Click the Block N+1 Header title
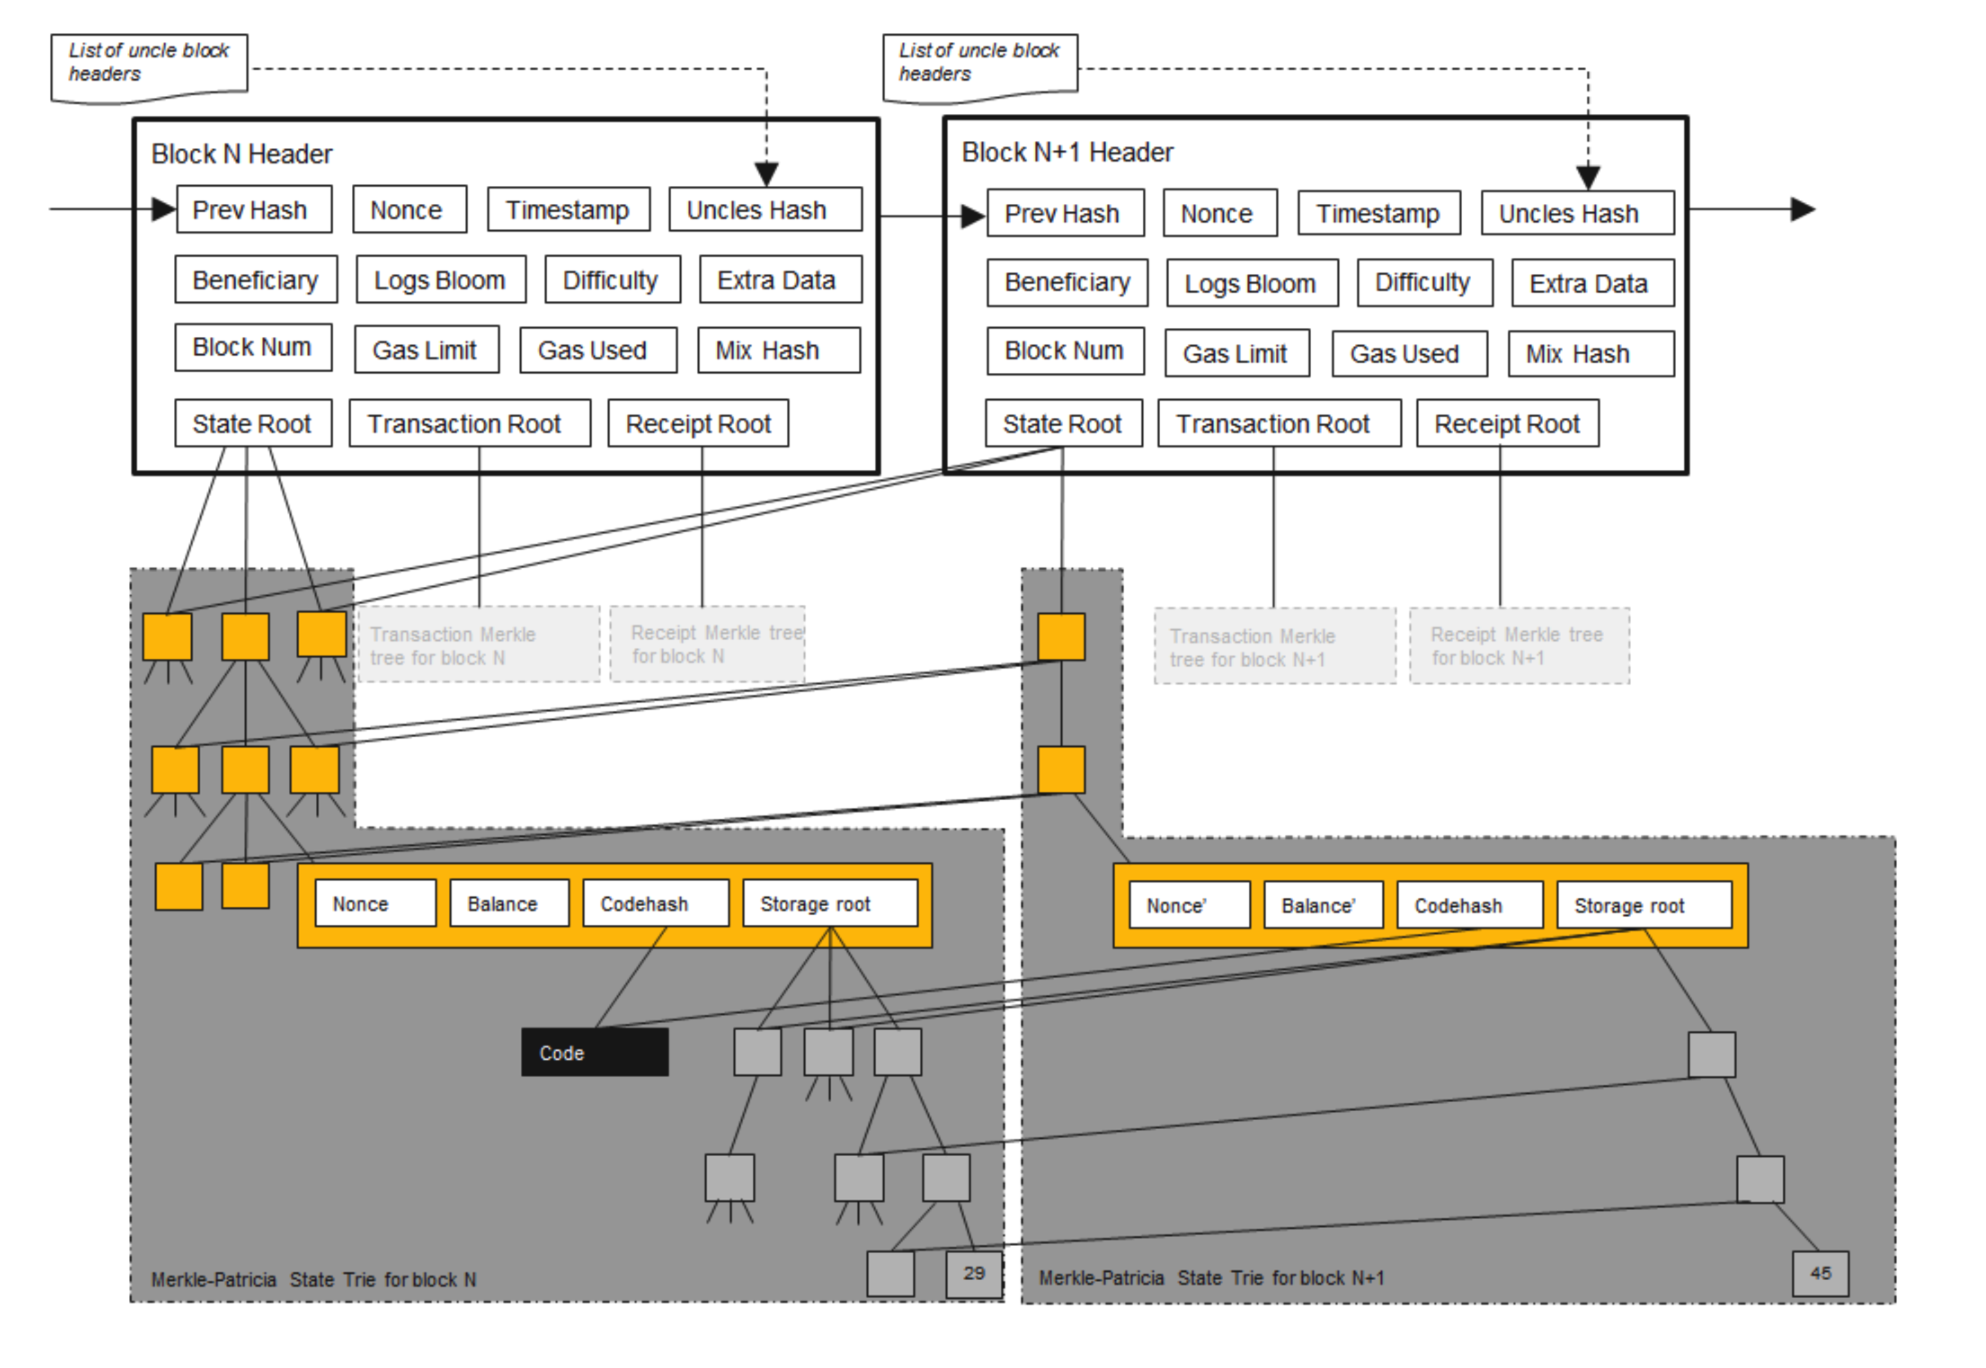The height and width of the screenshot is (1368, 1986). 1067,152
